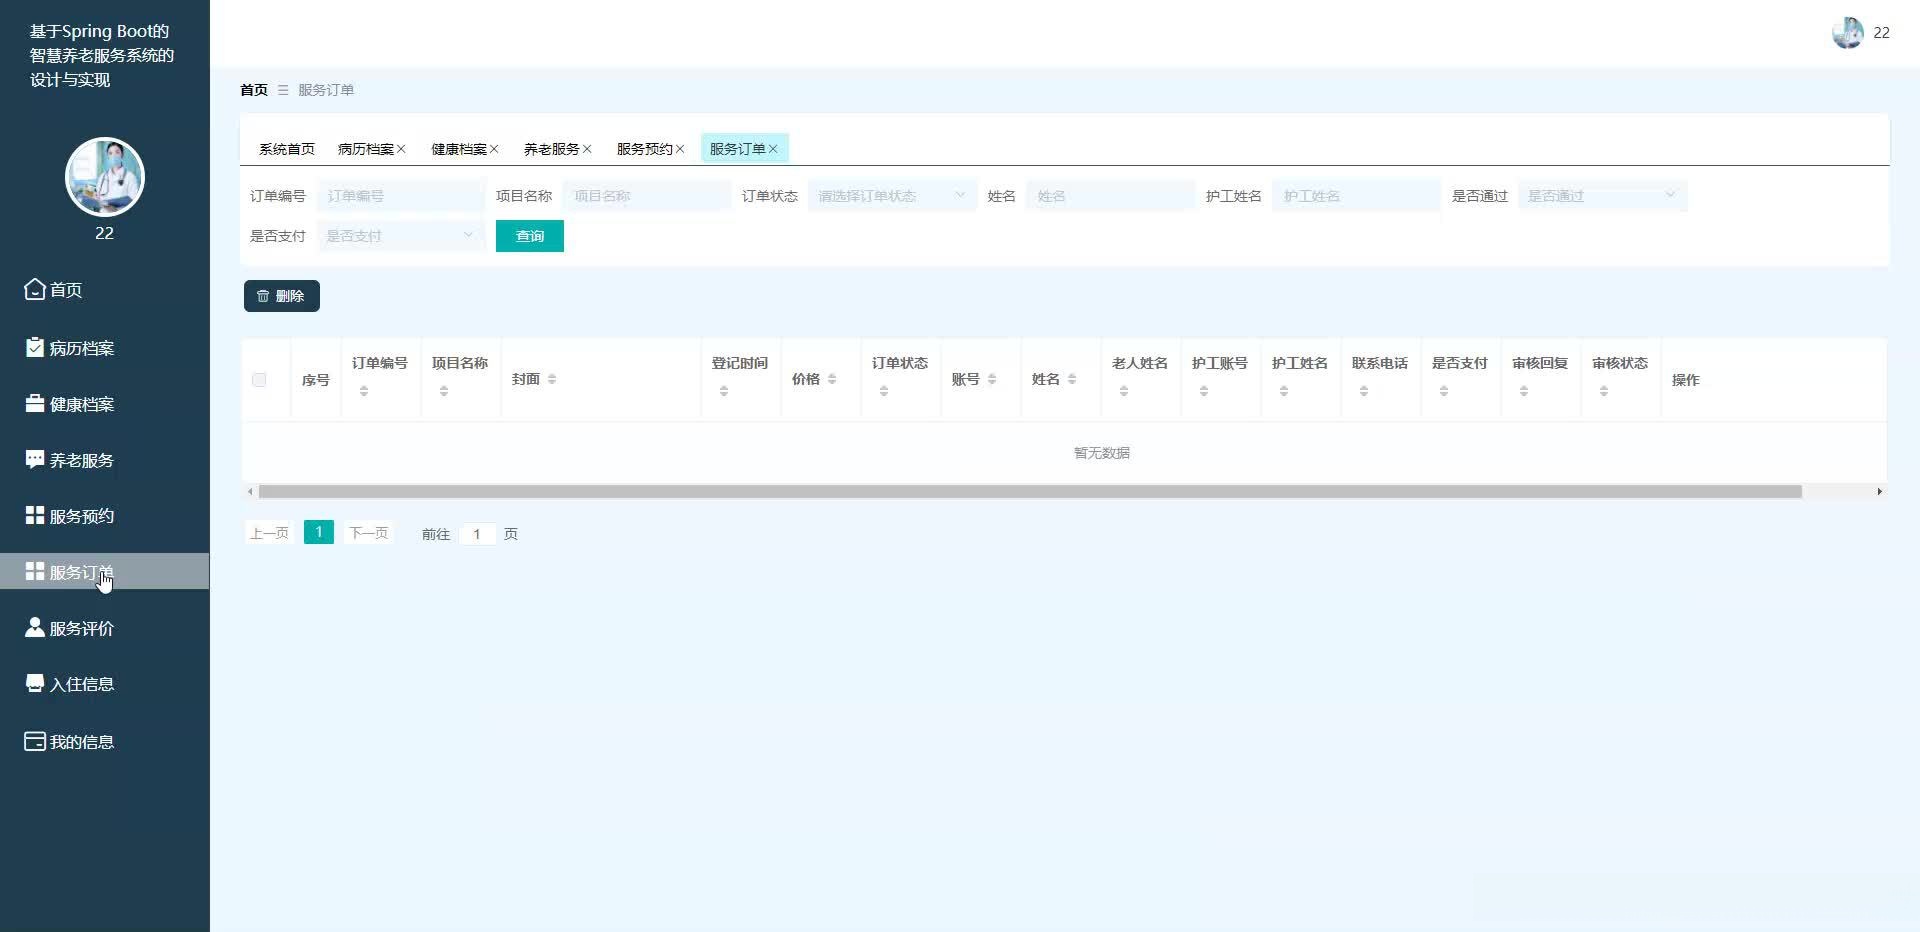The image size is (1920, 932).
Task: Switch to the 病历档案 tab
Action: tap(366, 149)
